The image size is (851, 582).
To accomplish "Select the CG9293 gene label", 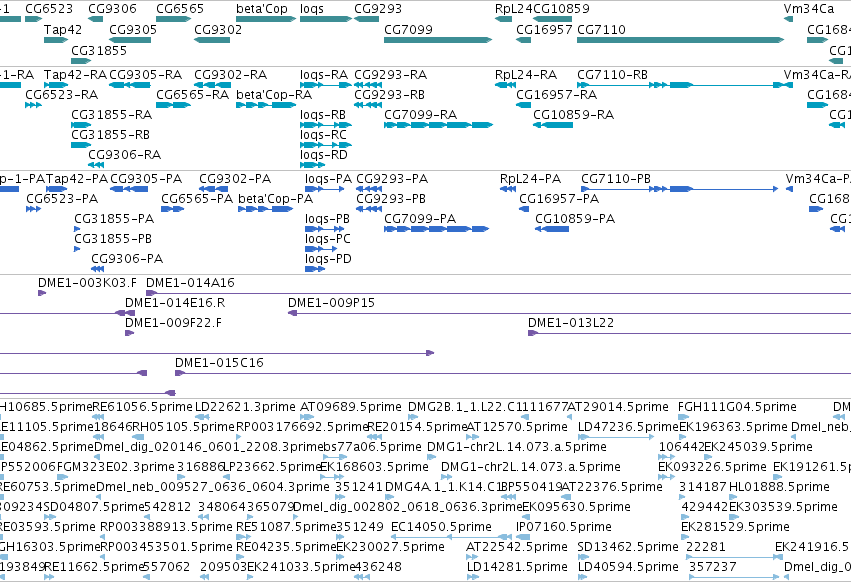I will (378, 9).
